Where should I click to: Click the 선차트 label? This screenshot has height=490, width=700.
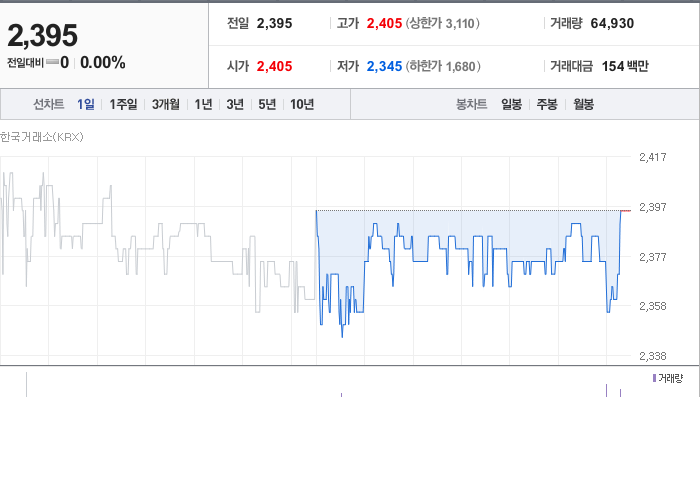[49, 104]
